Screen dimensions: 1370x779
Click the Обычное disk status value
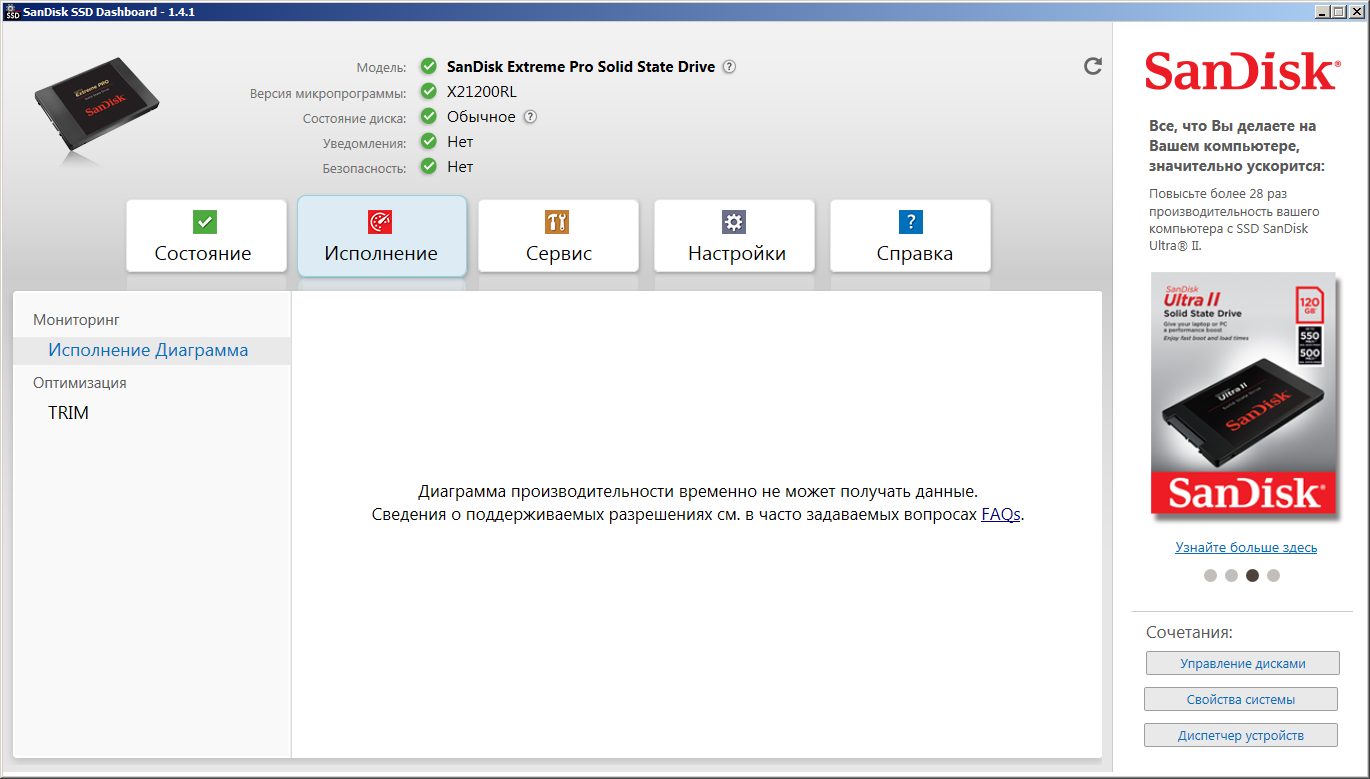481,117
